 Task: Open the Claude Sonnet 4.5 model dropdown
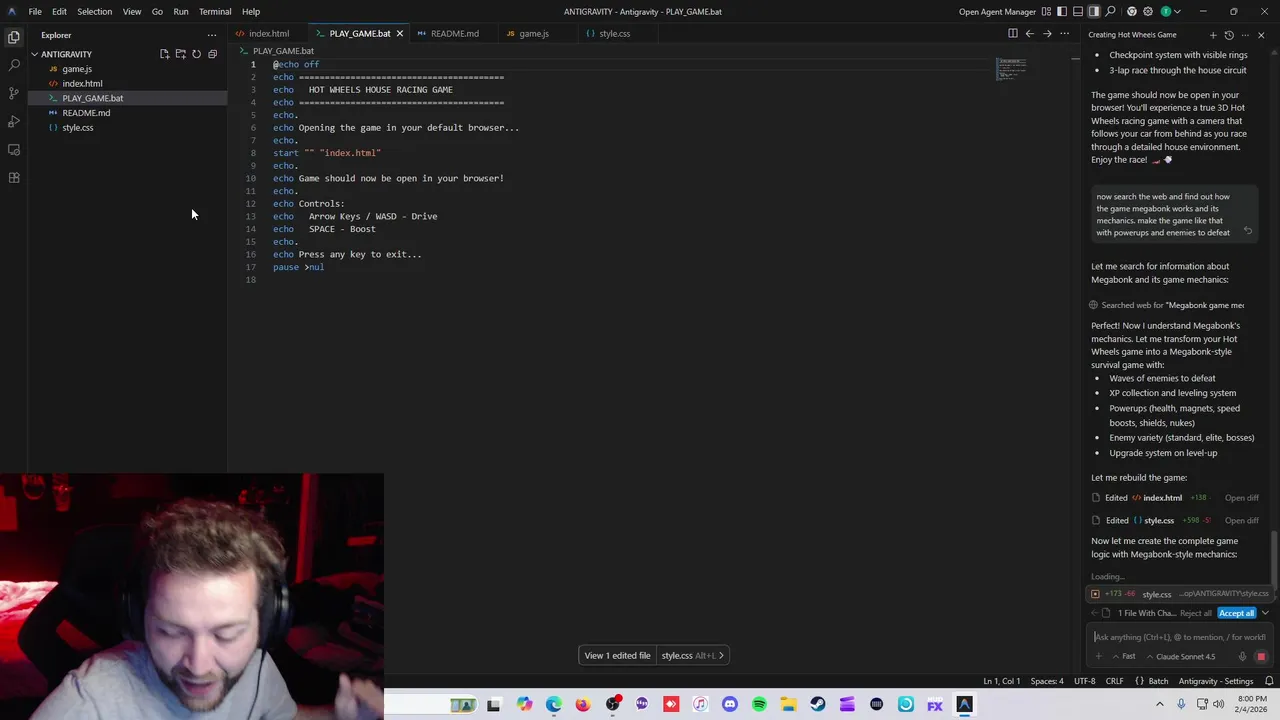coord(1181,657)
